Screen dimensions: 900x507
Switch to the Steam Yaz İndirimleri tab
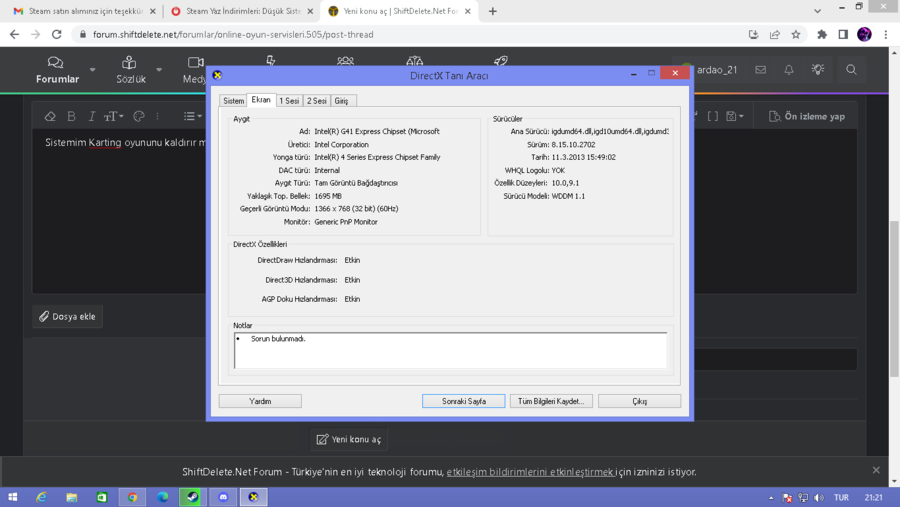tap(241, 11)
